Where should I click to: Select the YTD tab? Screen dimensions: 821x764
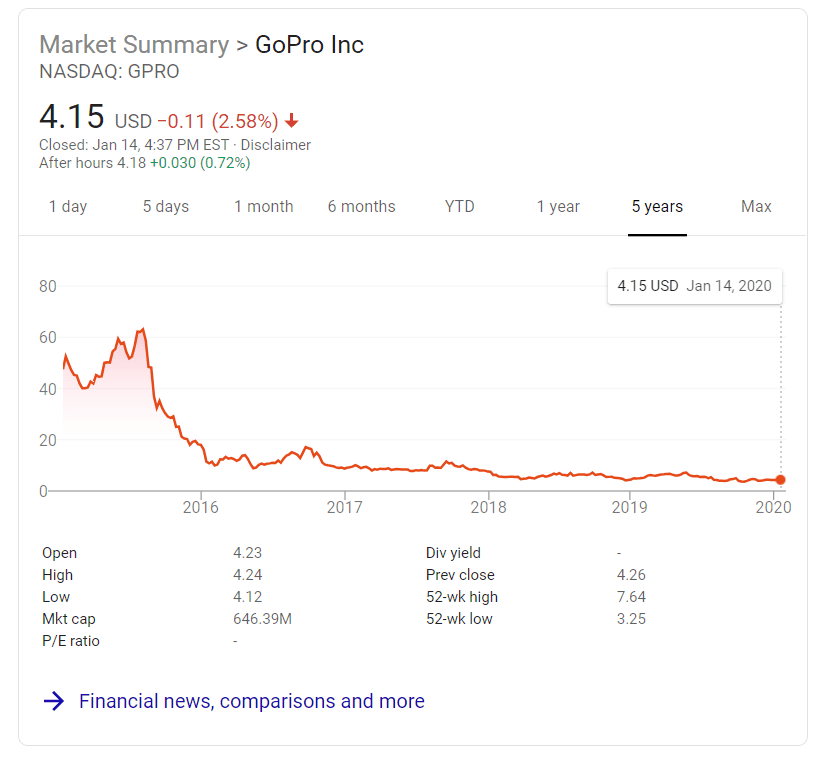(x=460, y=207)
